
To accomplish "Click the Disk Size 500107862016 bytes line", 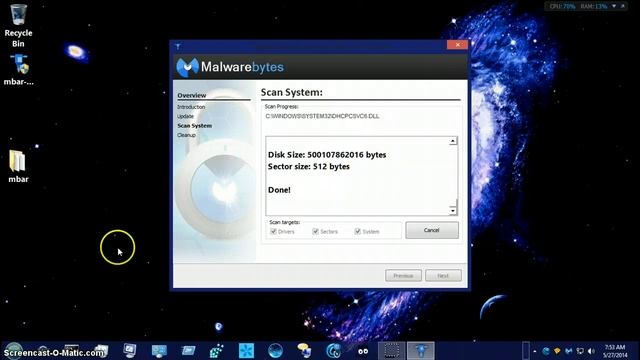I will click(x=327, y=155).
